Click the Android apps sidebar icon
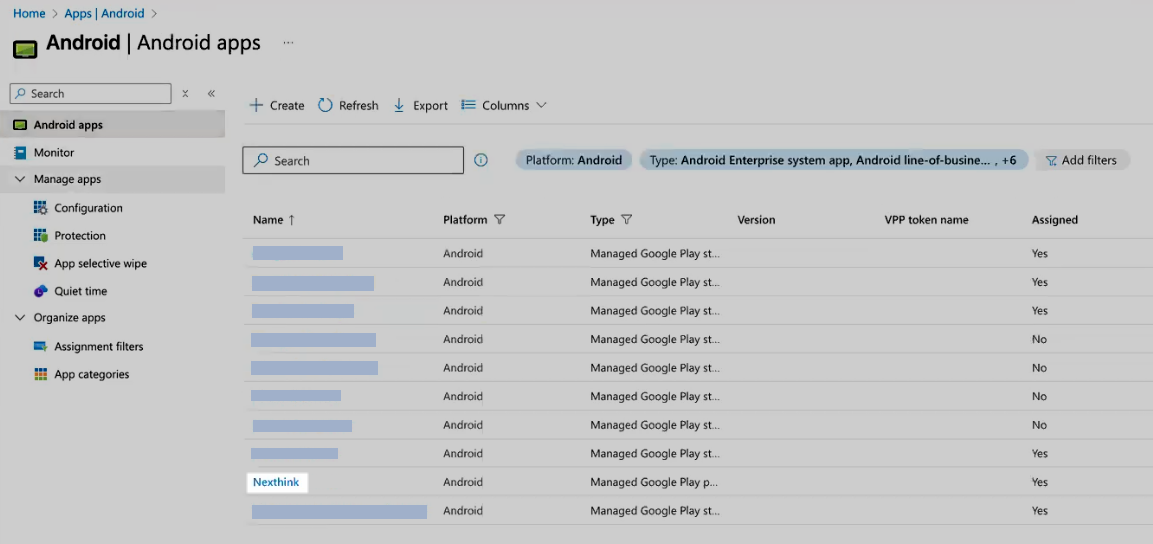The width and height of the screenshot is (1153, 544). click(x=21, y=125)
